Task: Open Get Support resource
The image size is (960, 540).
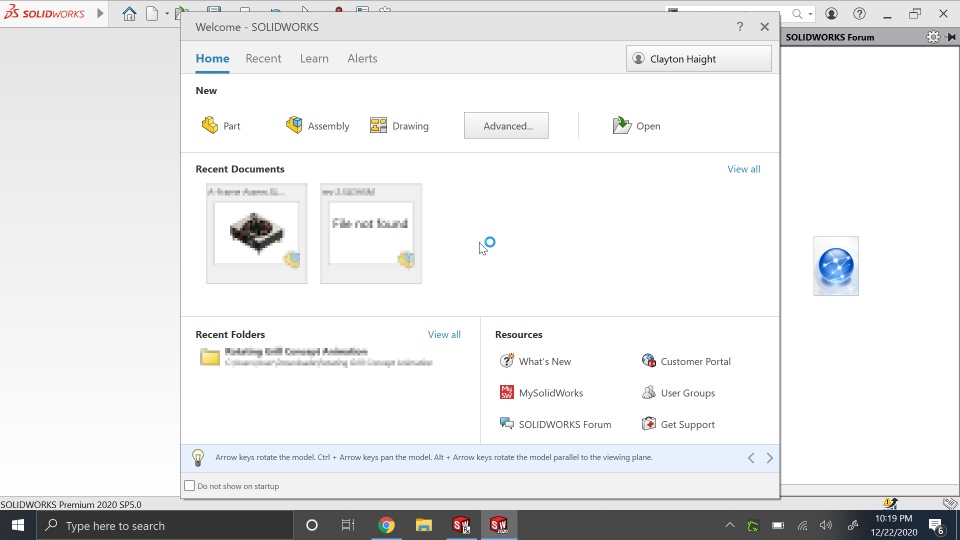Action: pyautogui.click(x=678, y=424)
